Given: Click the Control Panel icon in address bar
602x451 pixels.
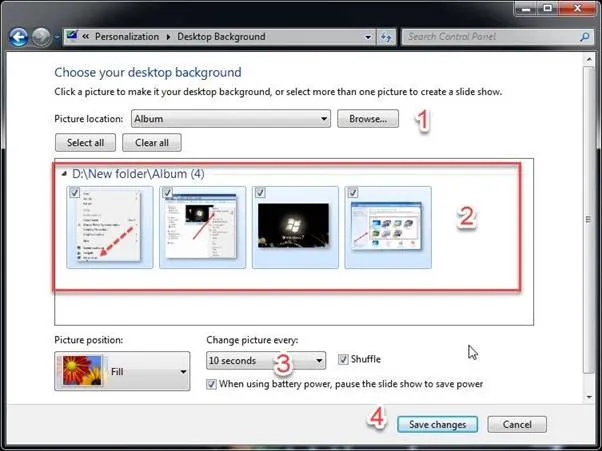Looking at the screenshot, I should 71,37.
